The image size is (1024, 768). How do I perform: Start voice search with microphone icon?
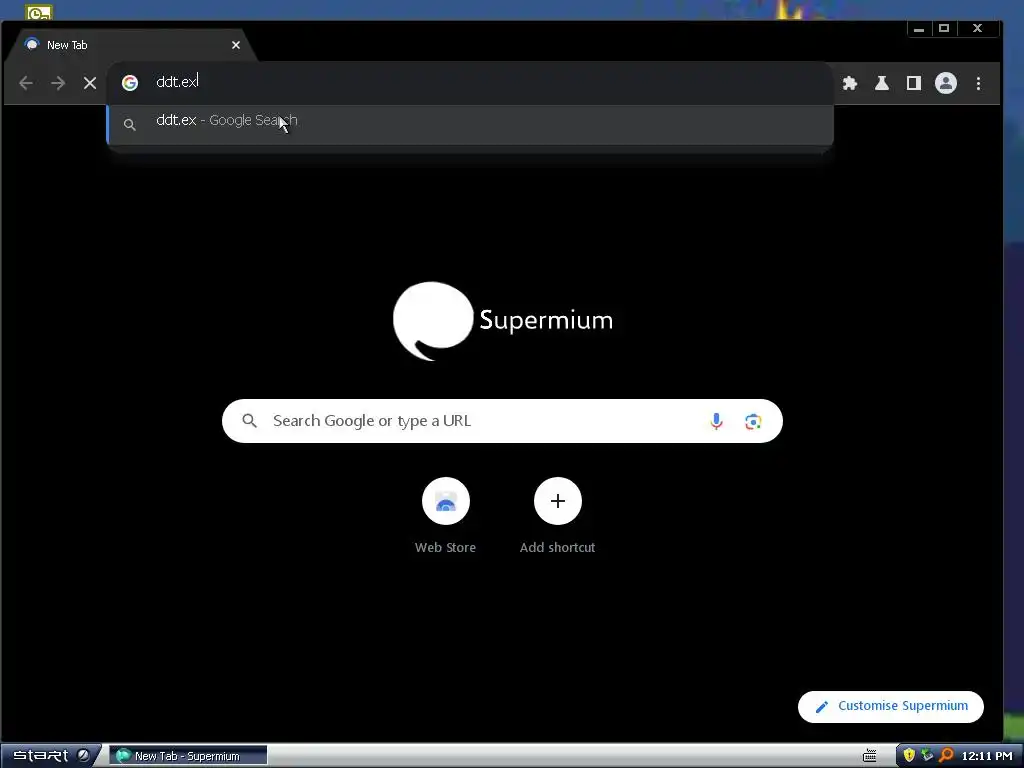pos(716,421)
